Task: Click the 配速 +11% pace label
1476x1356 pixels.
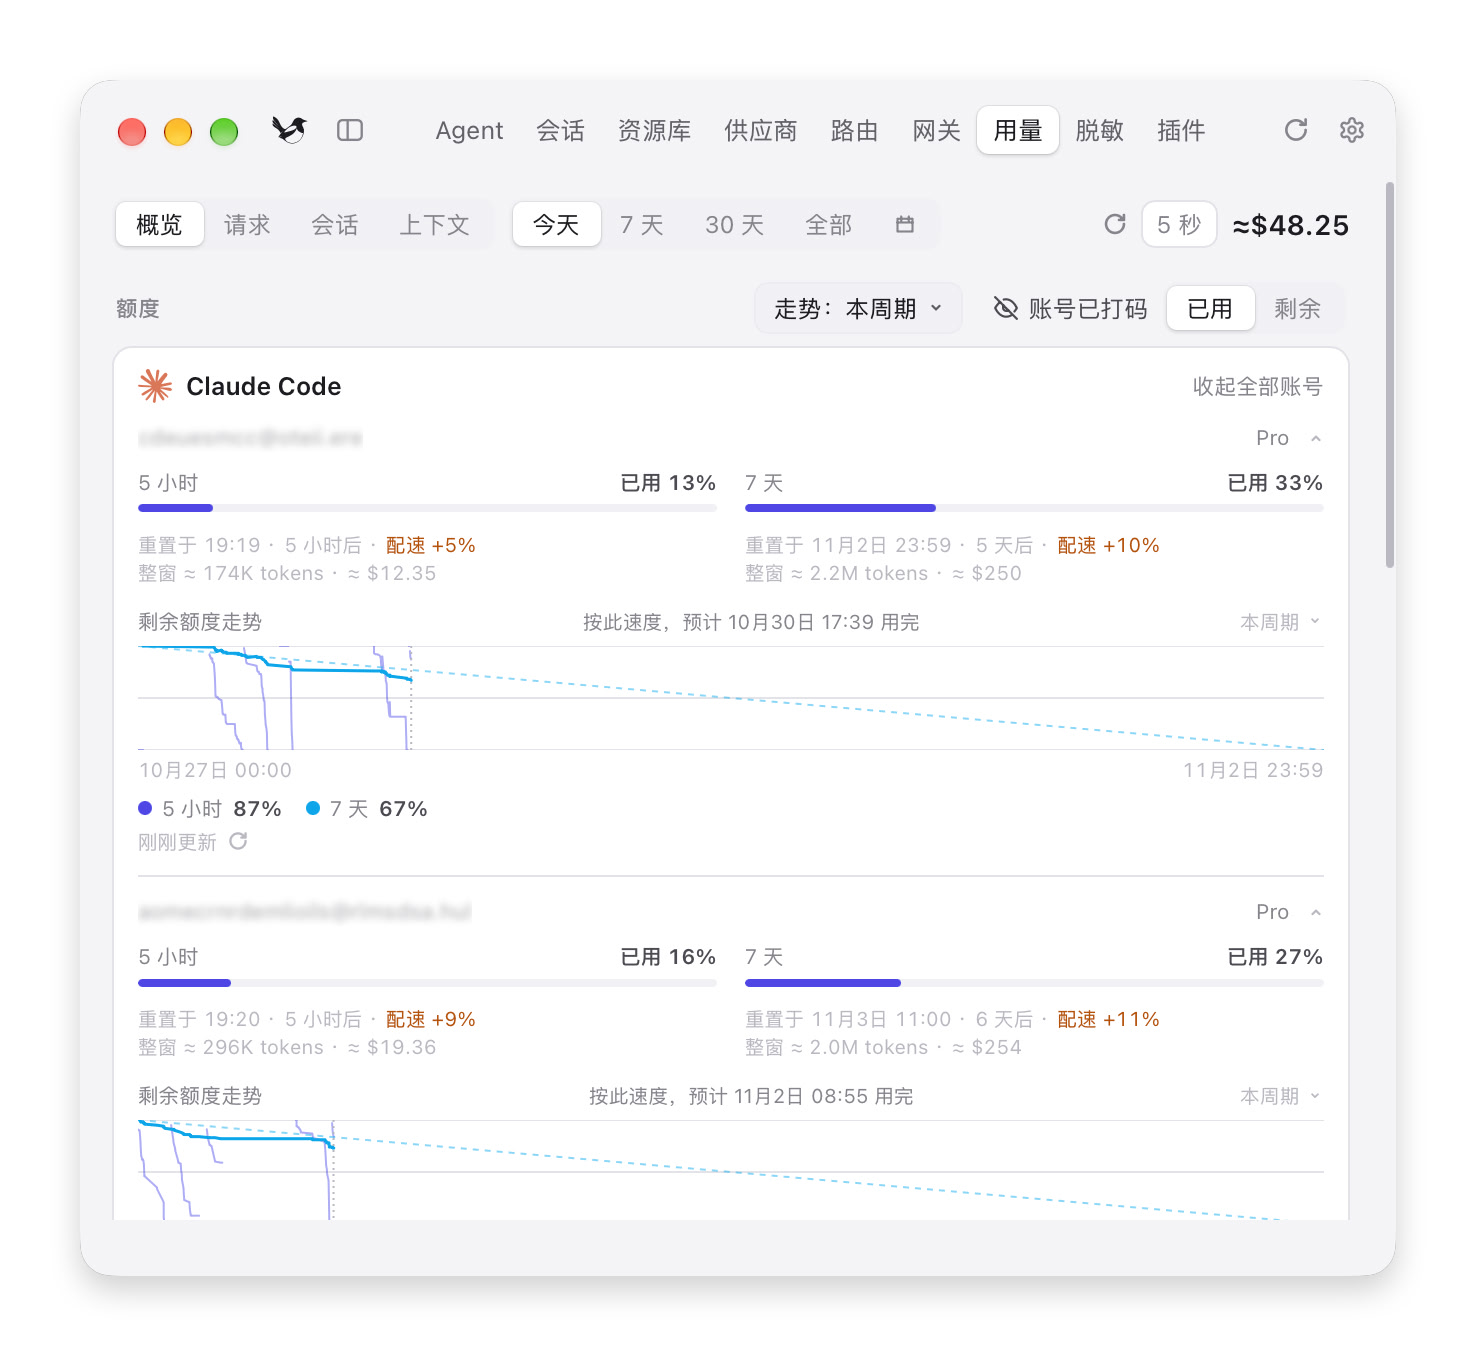Action: coord(1108,1019)
